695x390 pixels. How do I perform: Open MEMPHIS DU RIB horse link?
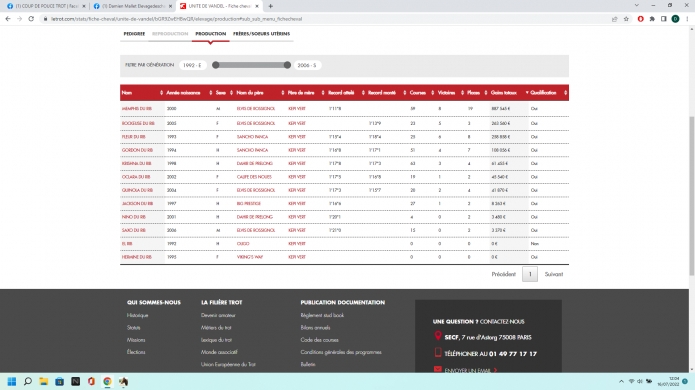pos(137,109)
